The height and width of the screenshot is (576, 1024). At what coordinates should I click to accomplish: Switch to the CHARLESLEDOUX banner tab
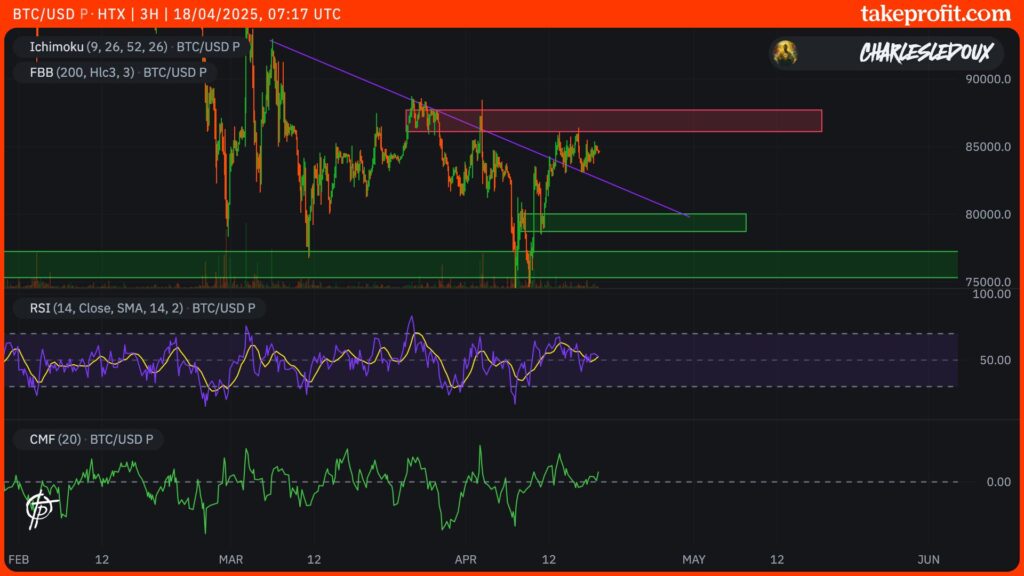[x=924, y=53]
